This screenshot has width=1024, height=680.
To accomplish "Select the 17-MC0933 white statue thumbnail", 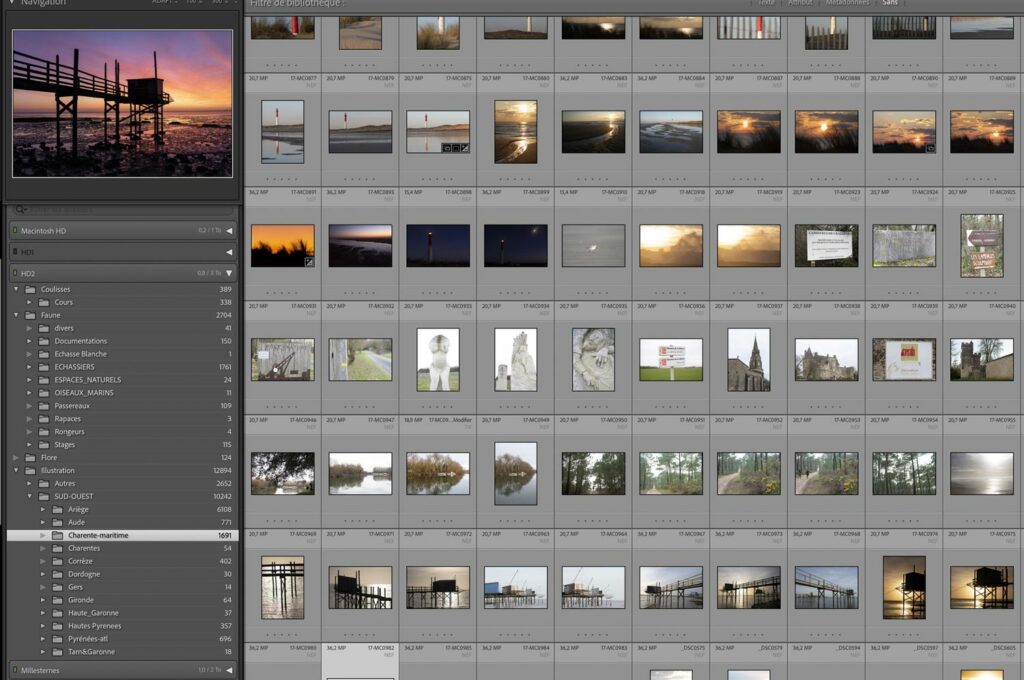I will click(x=438, y=360).
